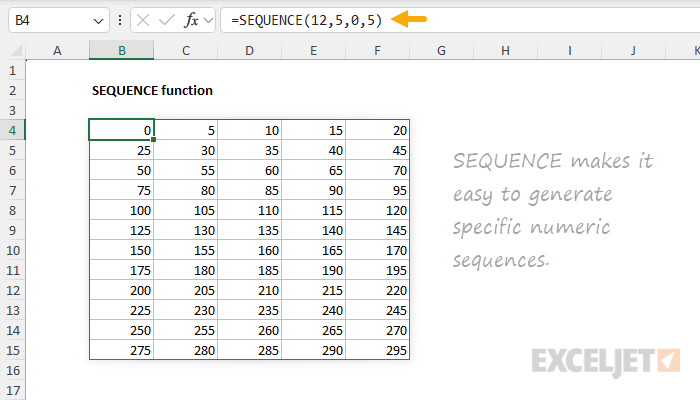Image resolution: width=700 pixels, height=400 pixels.
Task: Select cell containing 220
Action: coord(378,290)
